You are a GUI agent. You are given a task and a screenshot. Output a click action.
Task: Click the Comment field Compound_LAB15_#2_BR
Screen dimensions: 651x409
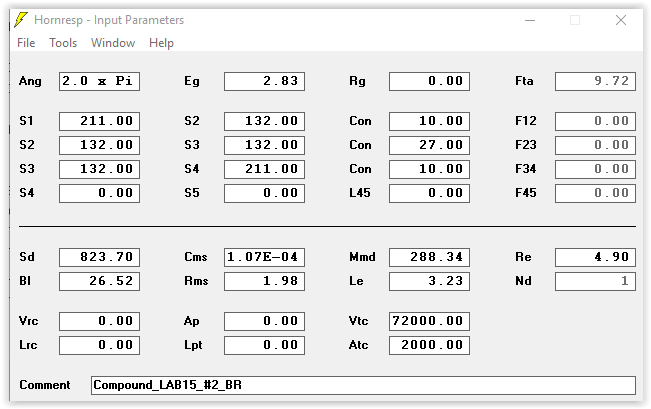(x=363, y=385)
